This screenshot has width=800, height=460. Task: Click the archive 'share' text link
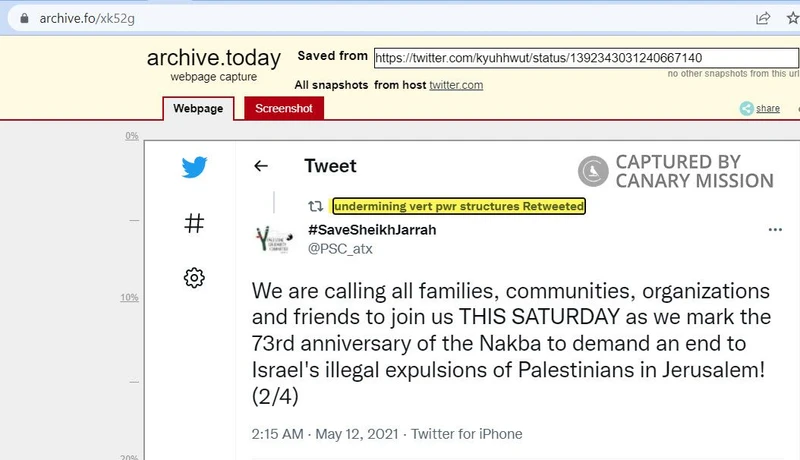[x=768, y=108]
